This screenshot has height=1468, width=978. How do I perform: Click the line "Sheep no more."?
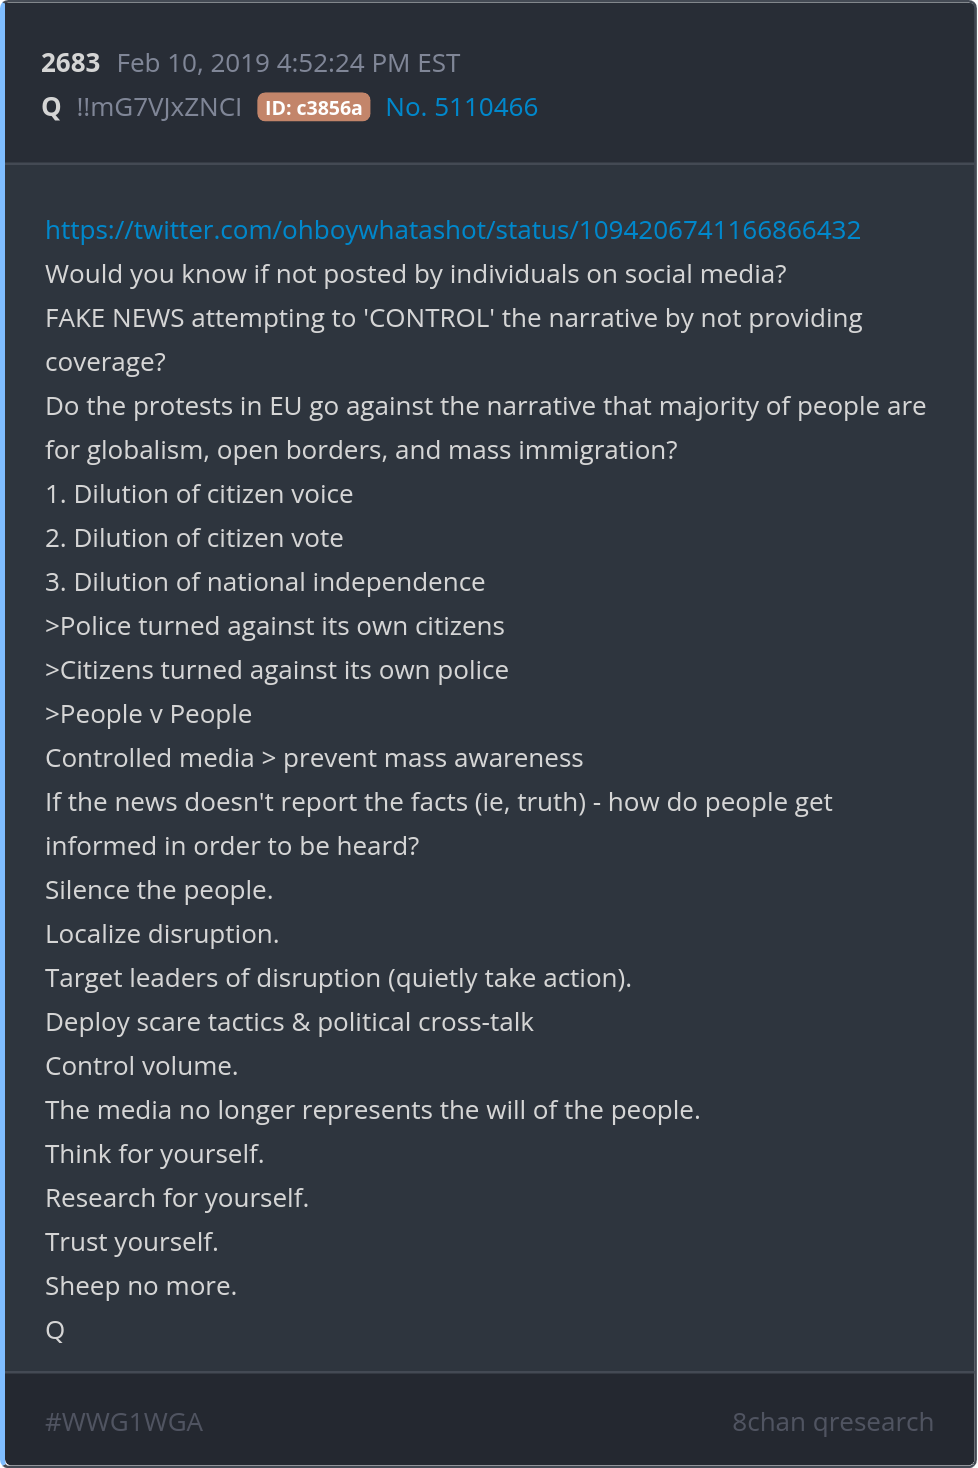[x=141, y=1286]
